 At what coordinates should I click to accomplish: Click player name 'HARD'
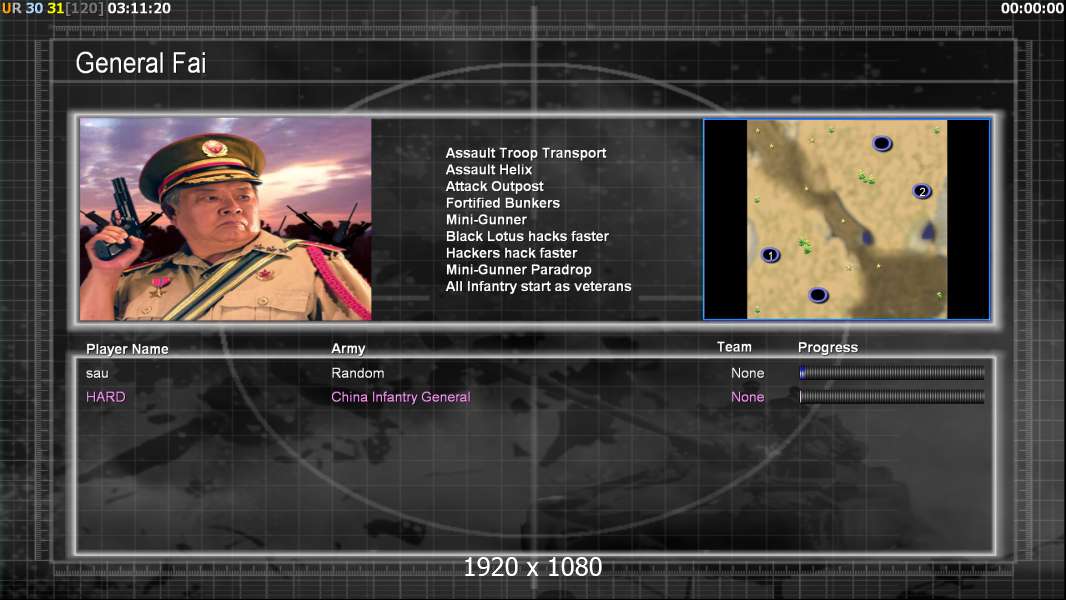(x=105, y=397)
